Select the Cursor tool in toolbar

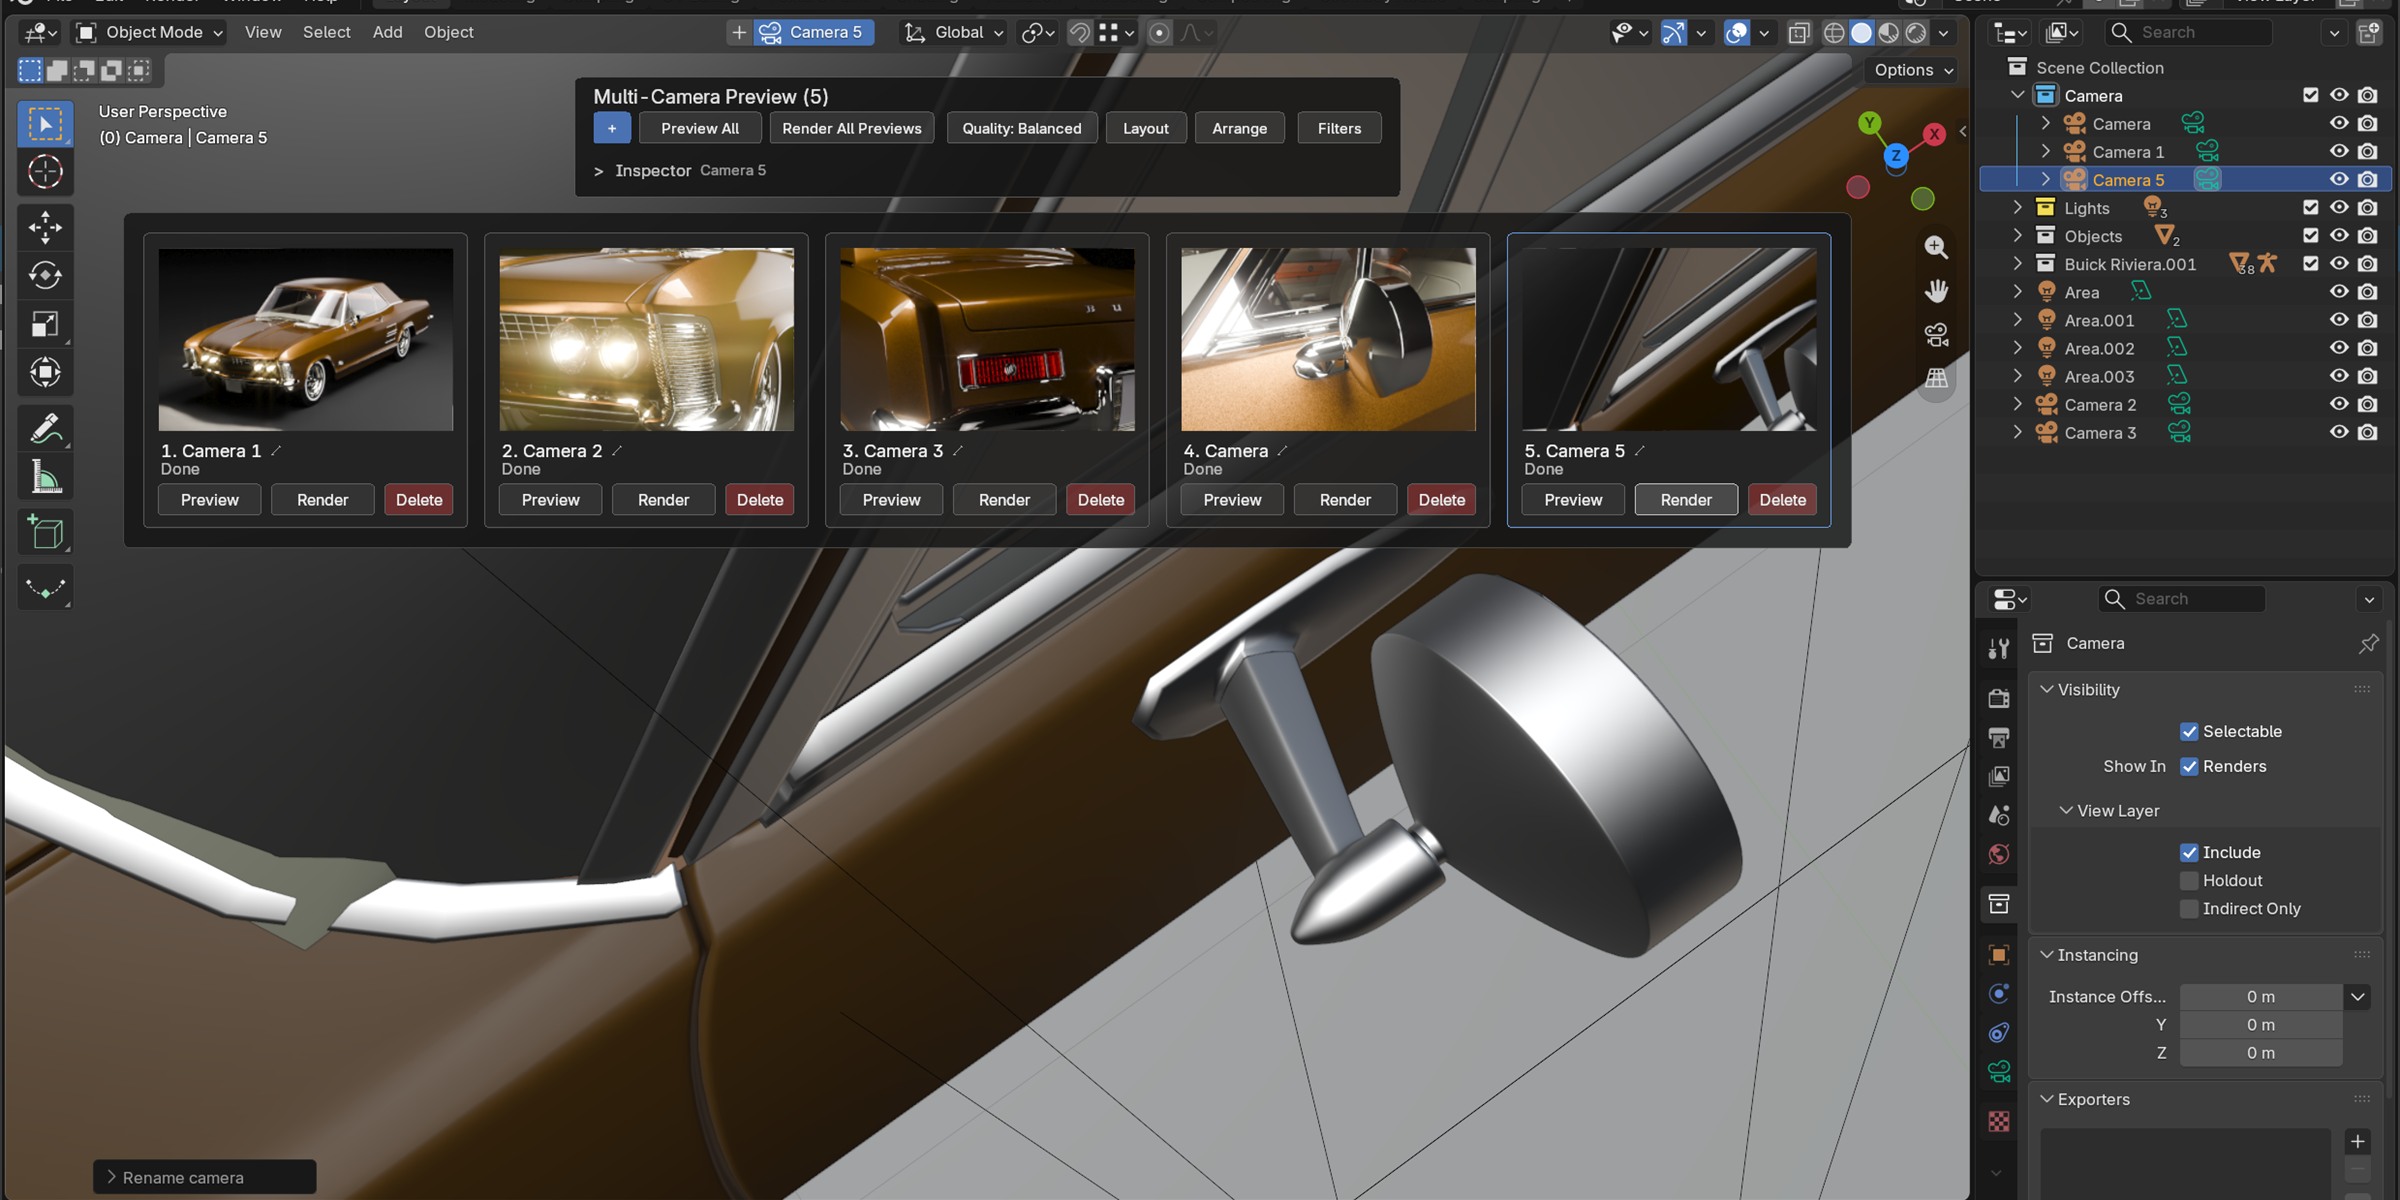tap(45, 172)
